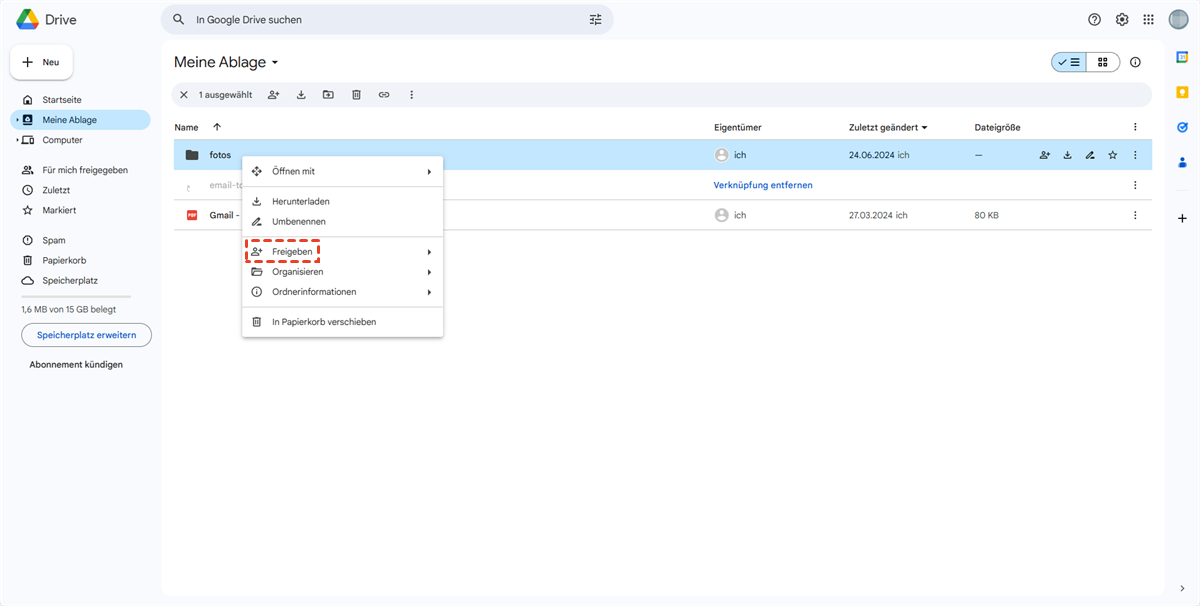Open Google Keep side panel icon

pos(1182,92)
